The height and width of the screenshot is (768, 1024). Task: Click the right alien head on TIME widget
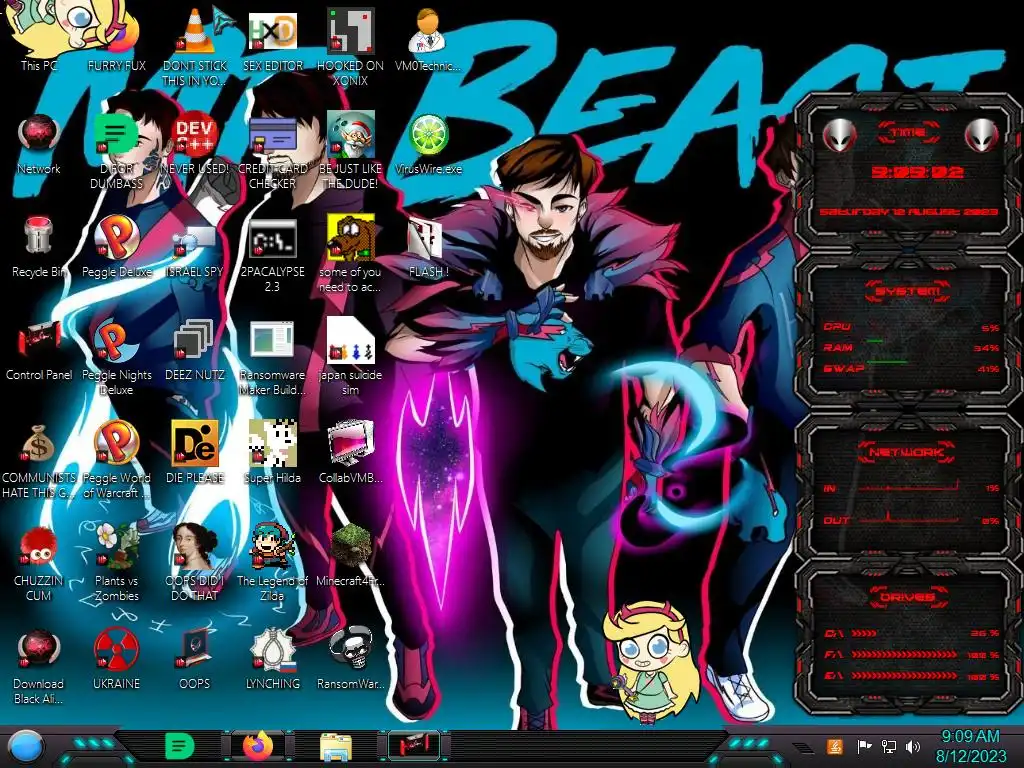[982, 136]
